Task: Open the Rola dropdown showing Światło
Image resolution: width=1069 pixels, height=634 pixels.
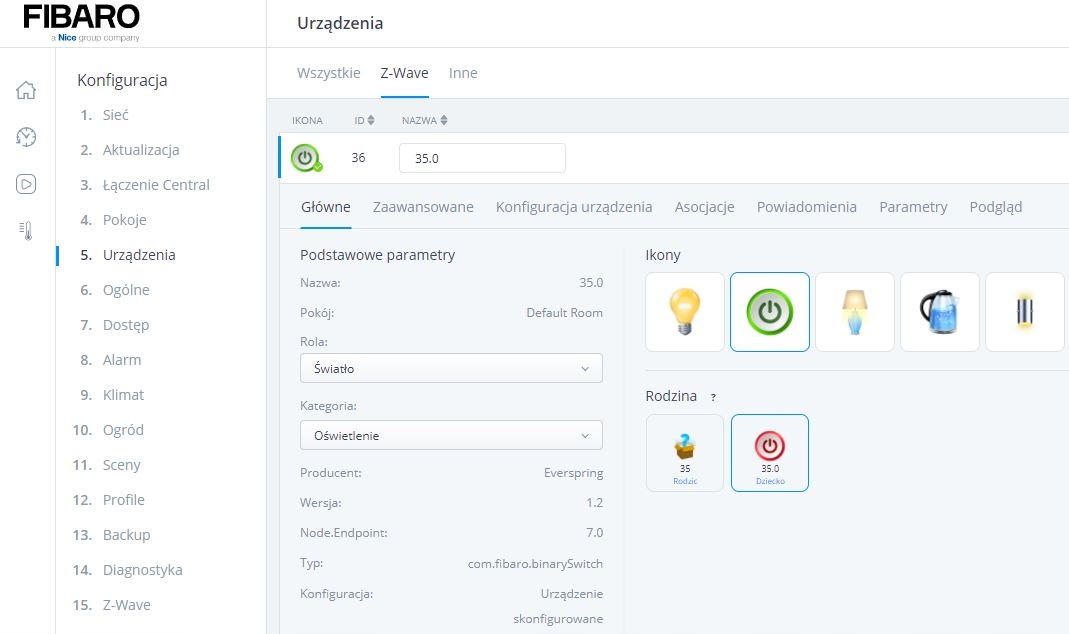Action: tap(451, 368)
